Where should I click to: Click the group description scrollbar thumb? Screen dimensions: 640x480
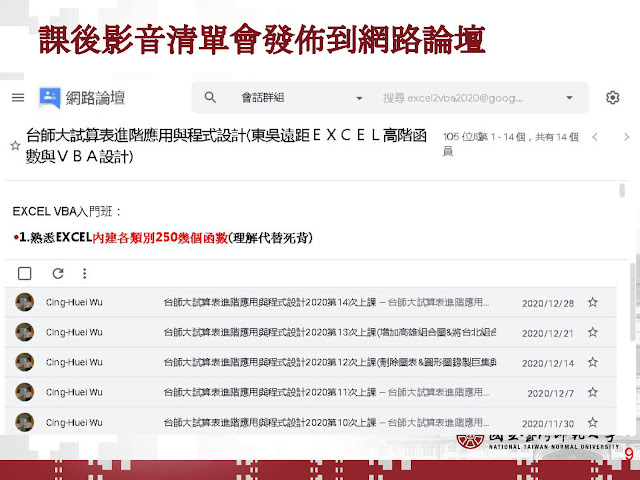point(622,191)
